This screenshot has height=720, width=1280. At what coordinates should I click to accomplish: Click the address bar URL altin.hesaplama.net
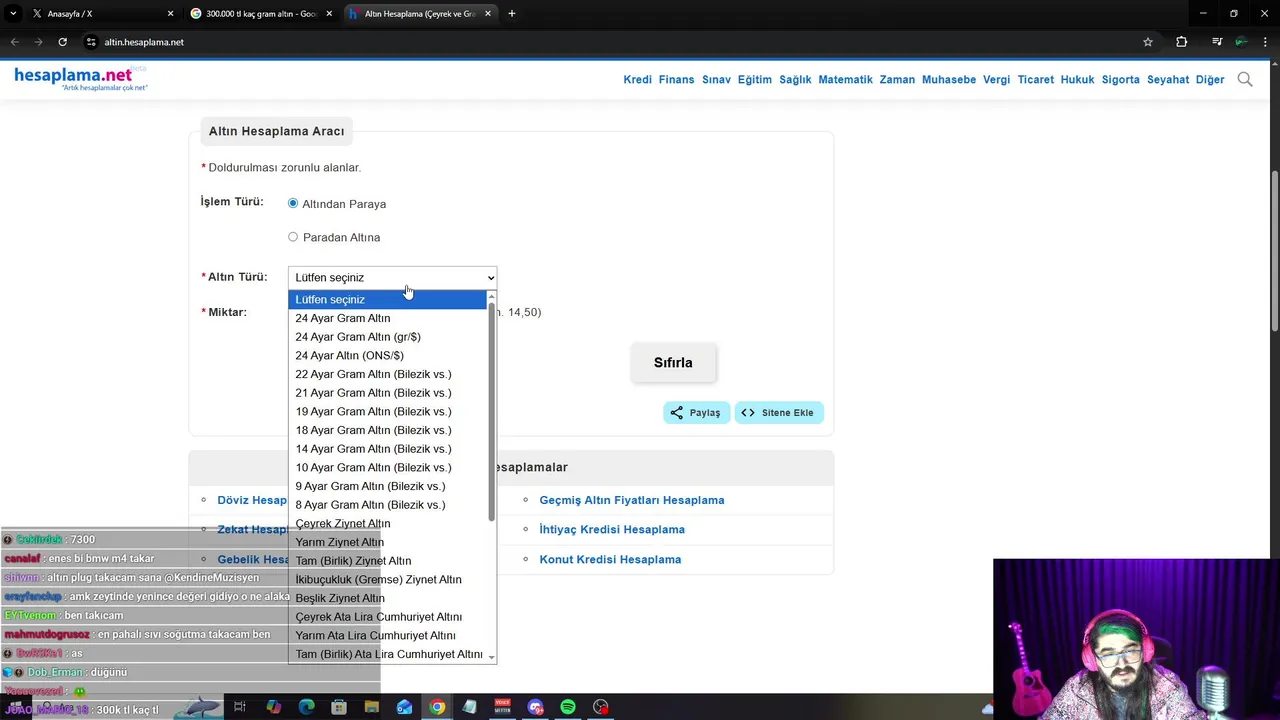point(144,42)
